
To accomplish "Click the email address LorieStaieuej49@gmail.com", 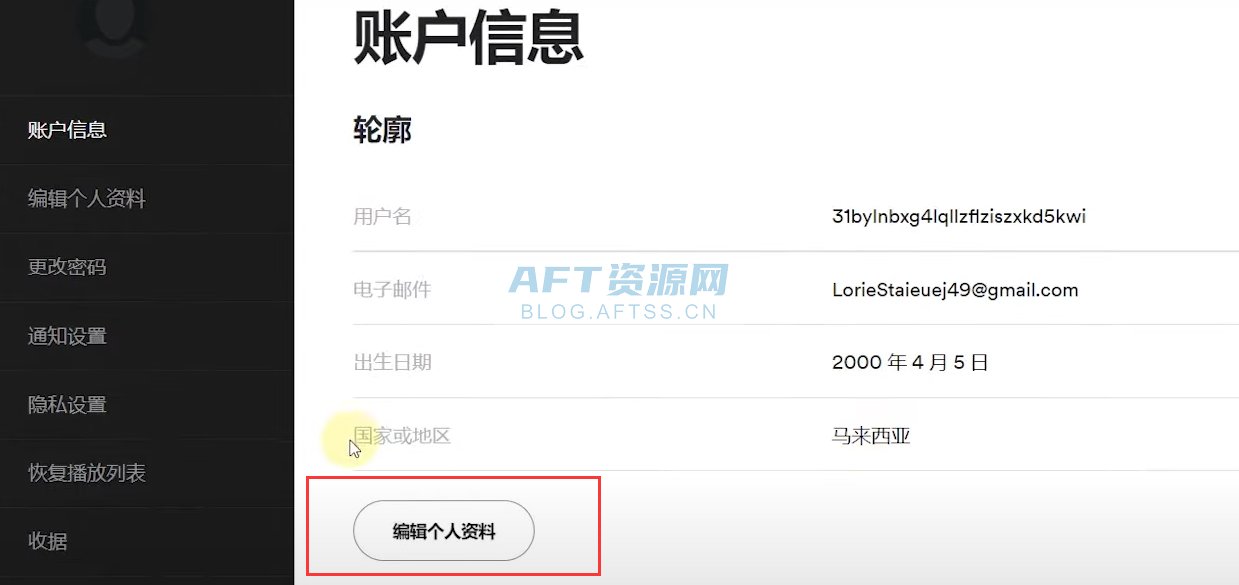I will 955,290.
